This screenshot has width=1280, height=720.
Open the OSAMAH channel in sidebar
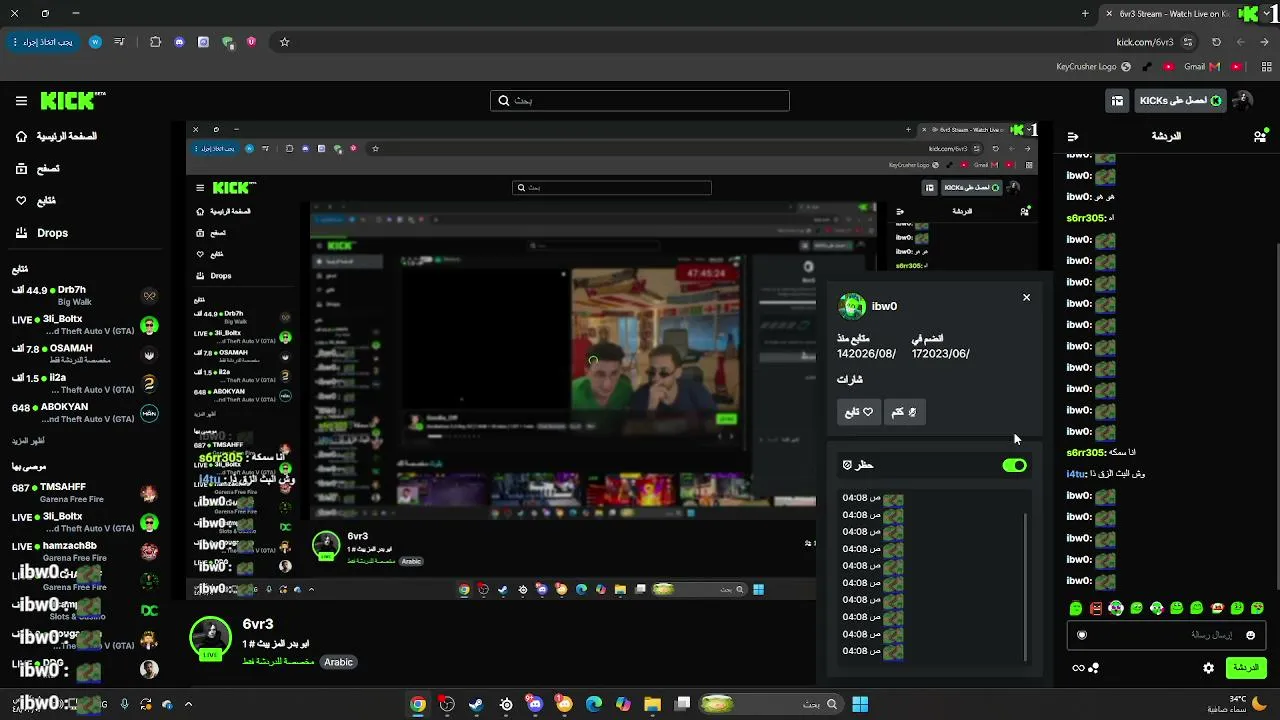tap(85, 354)
